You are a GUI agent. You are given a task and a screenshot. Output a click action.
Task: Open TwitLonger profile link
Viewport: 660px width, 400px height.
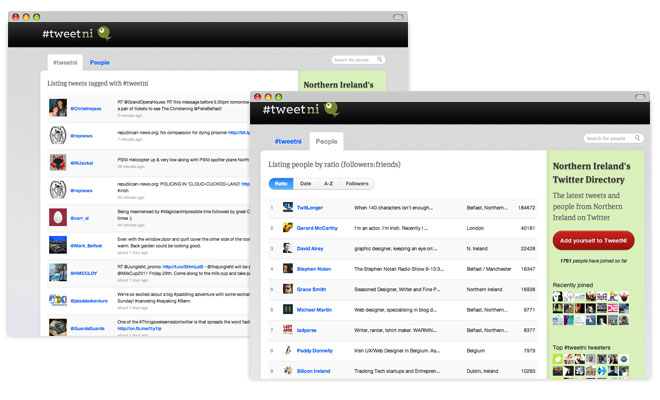(x=310, y=208)
